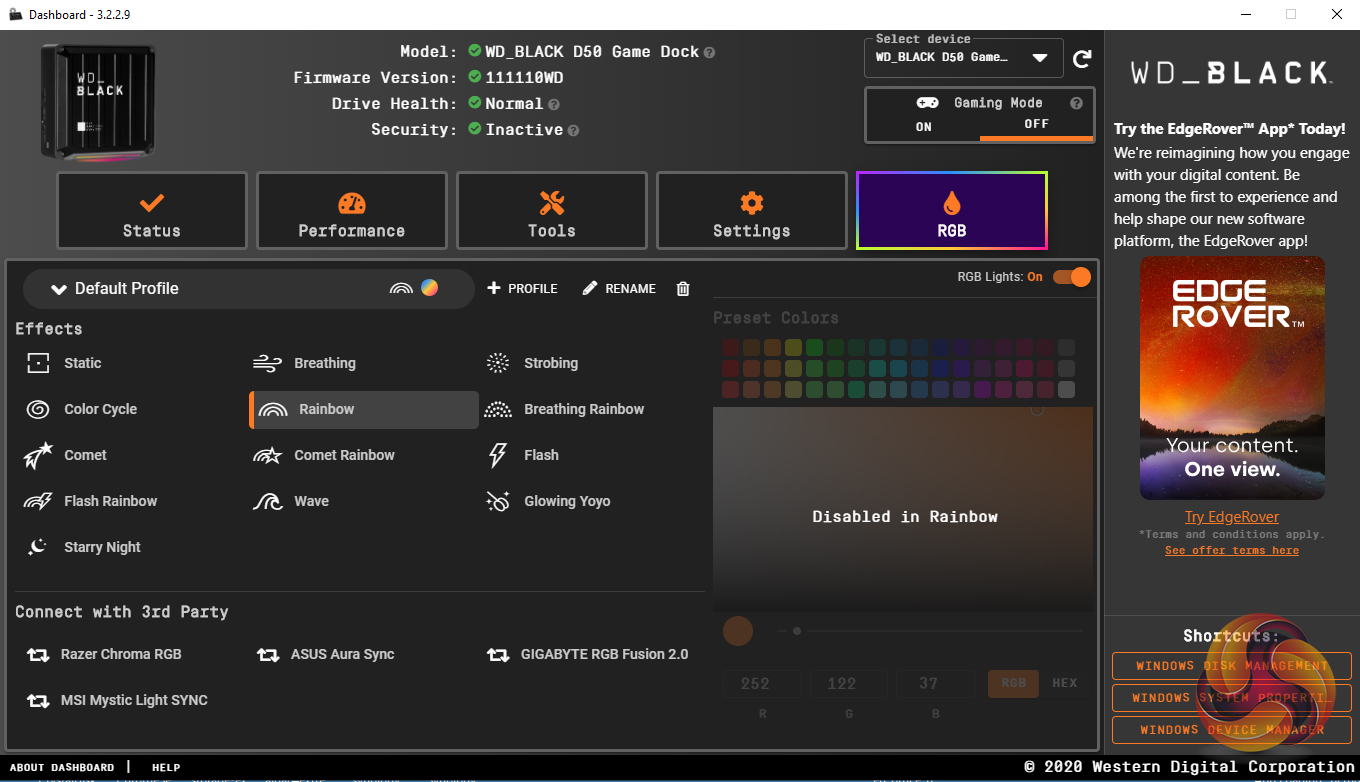Select the Comet effect icon

38,456
